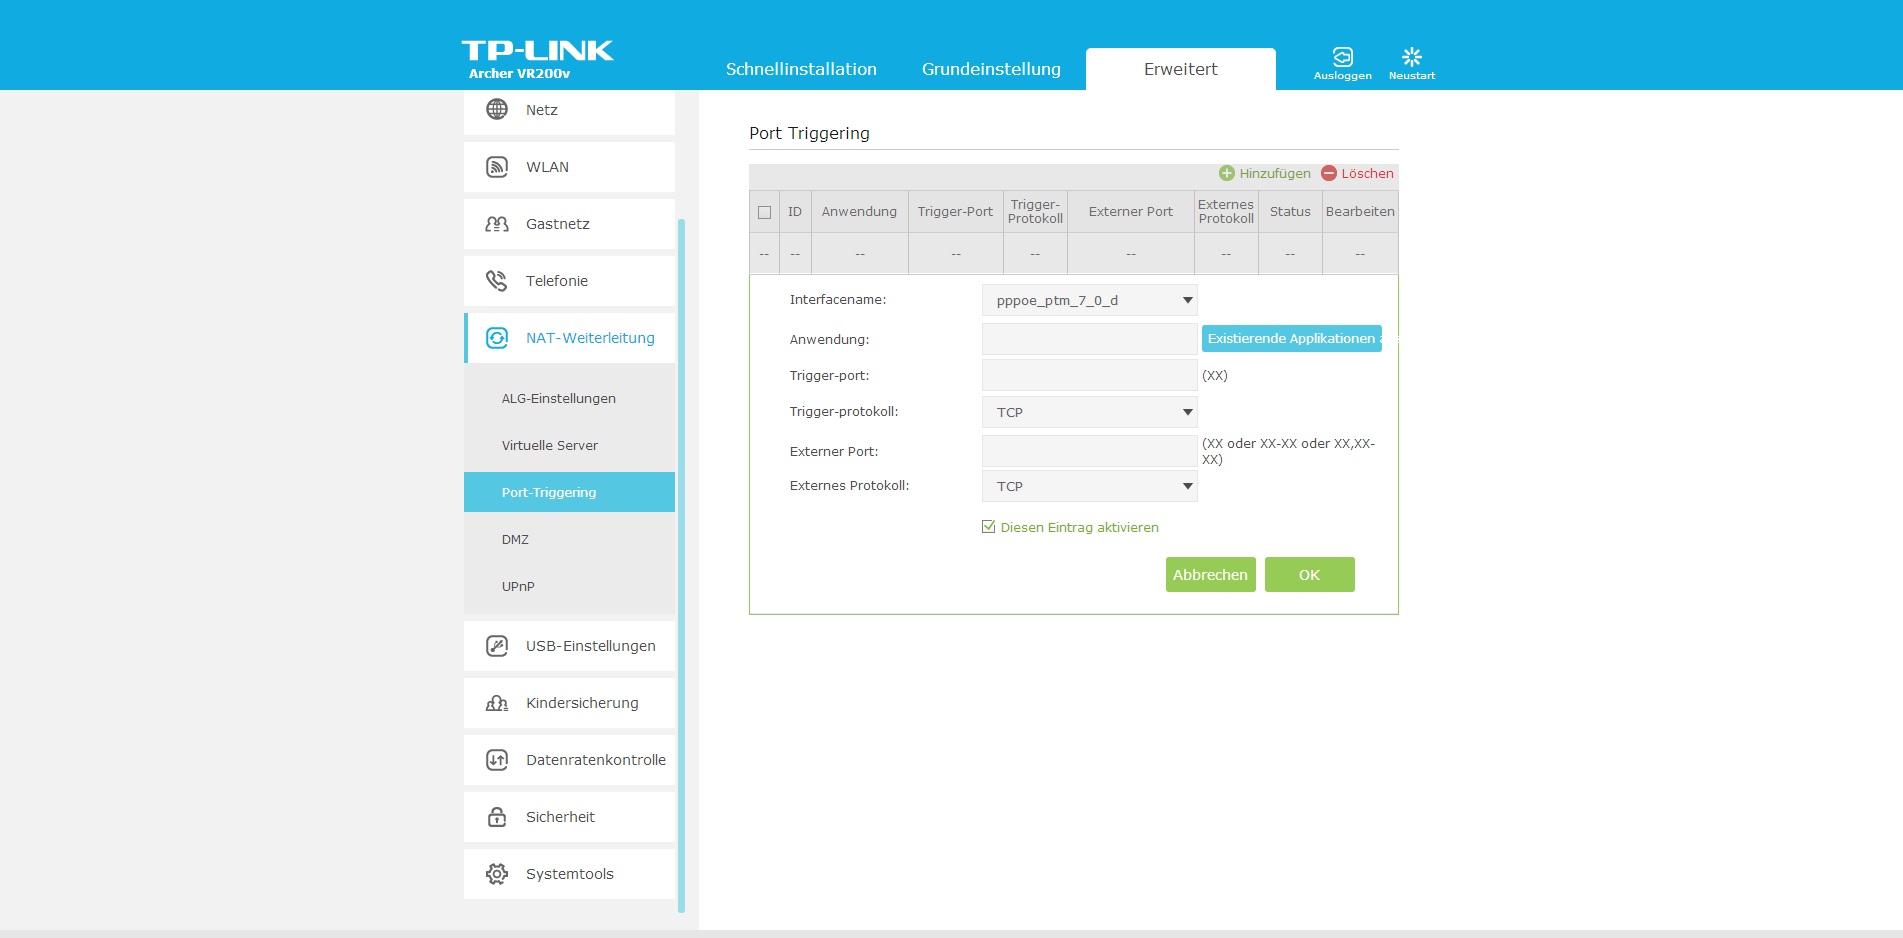Click Existierende Applikationen button
The height and width of the screenshot is (938, 1903).
(1291, 339)
